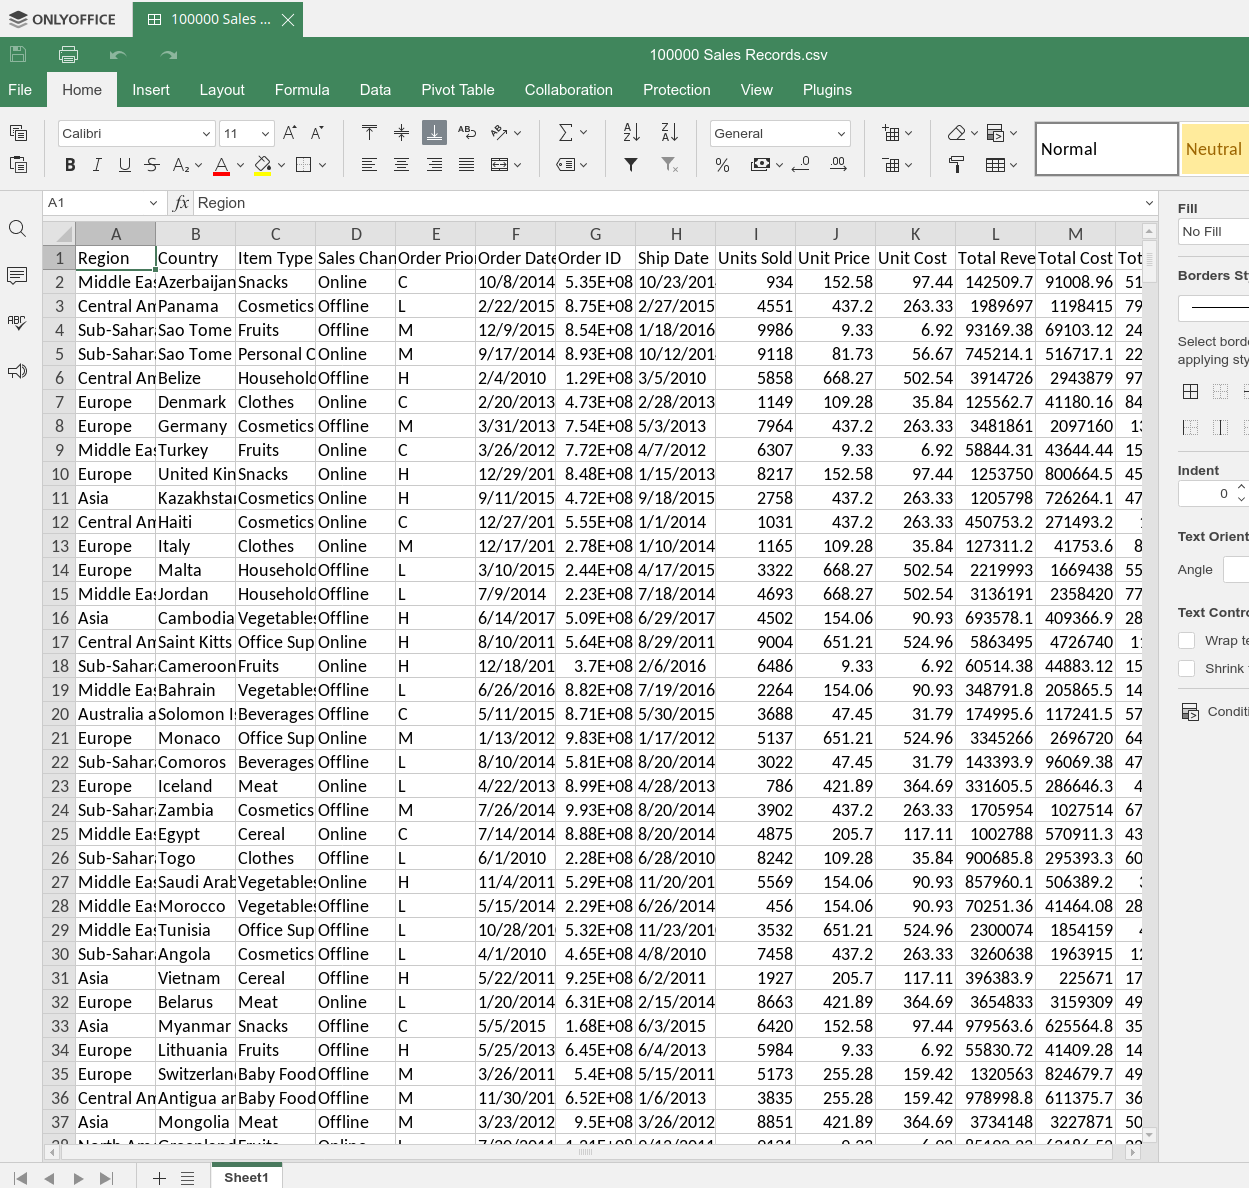Click the Decrease decimal icon
The width and height of the screenshot is (1249, 1188).
tap(801, 165)
